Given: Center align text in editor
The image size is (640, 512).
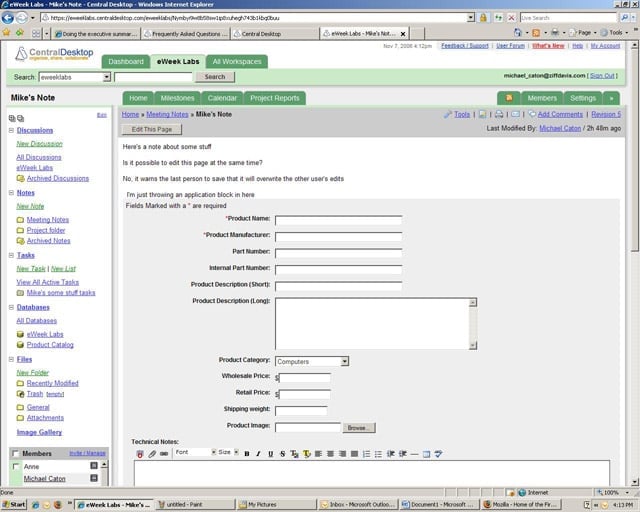Looking at the screenshot, I should point(331,454).
